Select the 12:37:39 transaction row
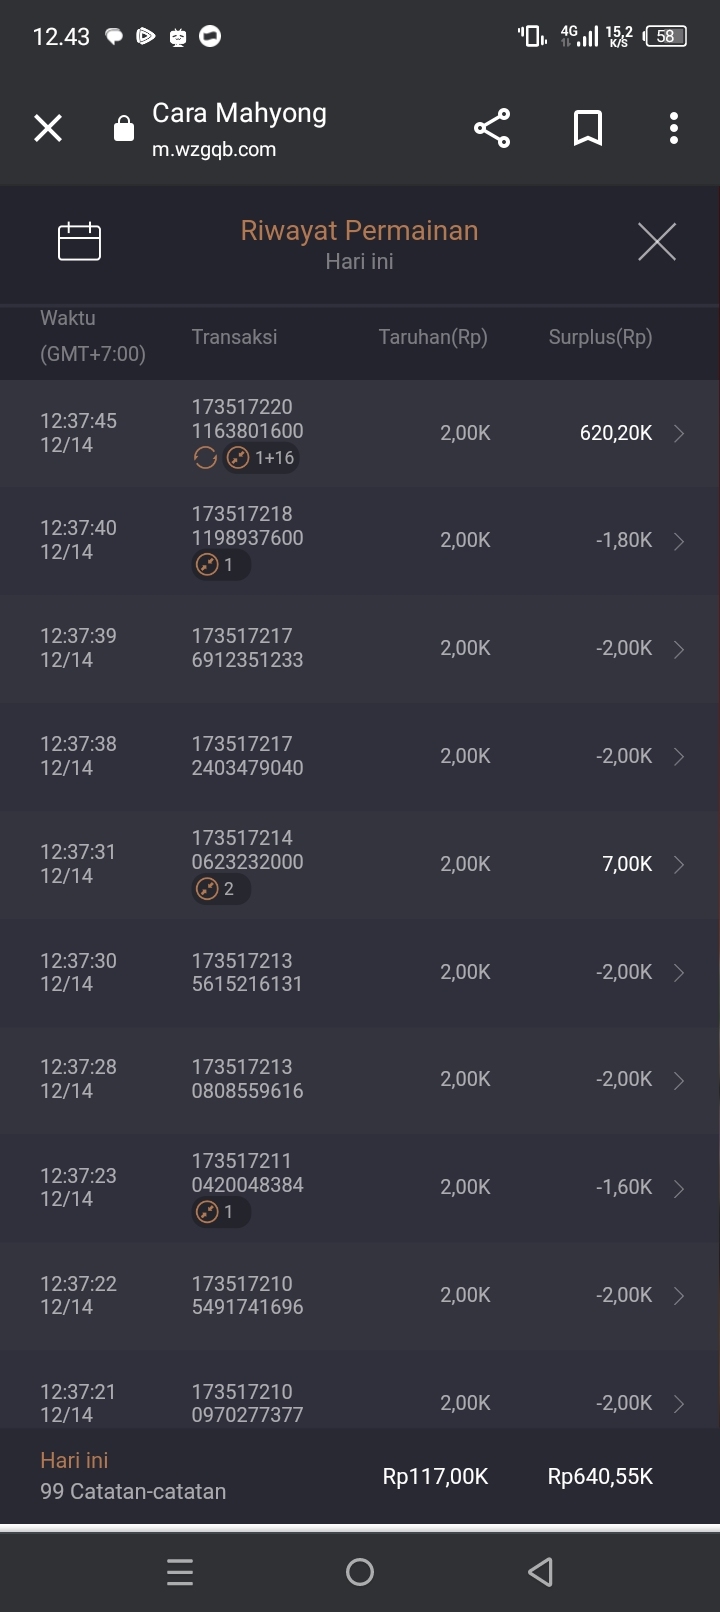The image size is (720, 1612). [360, 648]
